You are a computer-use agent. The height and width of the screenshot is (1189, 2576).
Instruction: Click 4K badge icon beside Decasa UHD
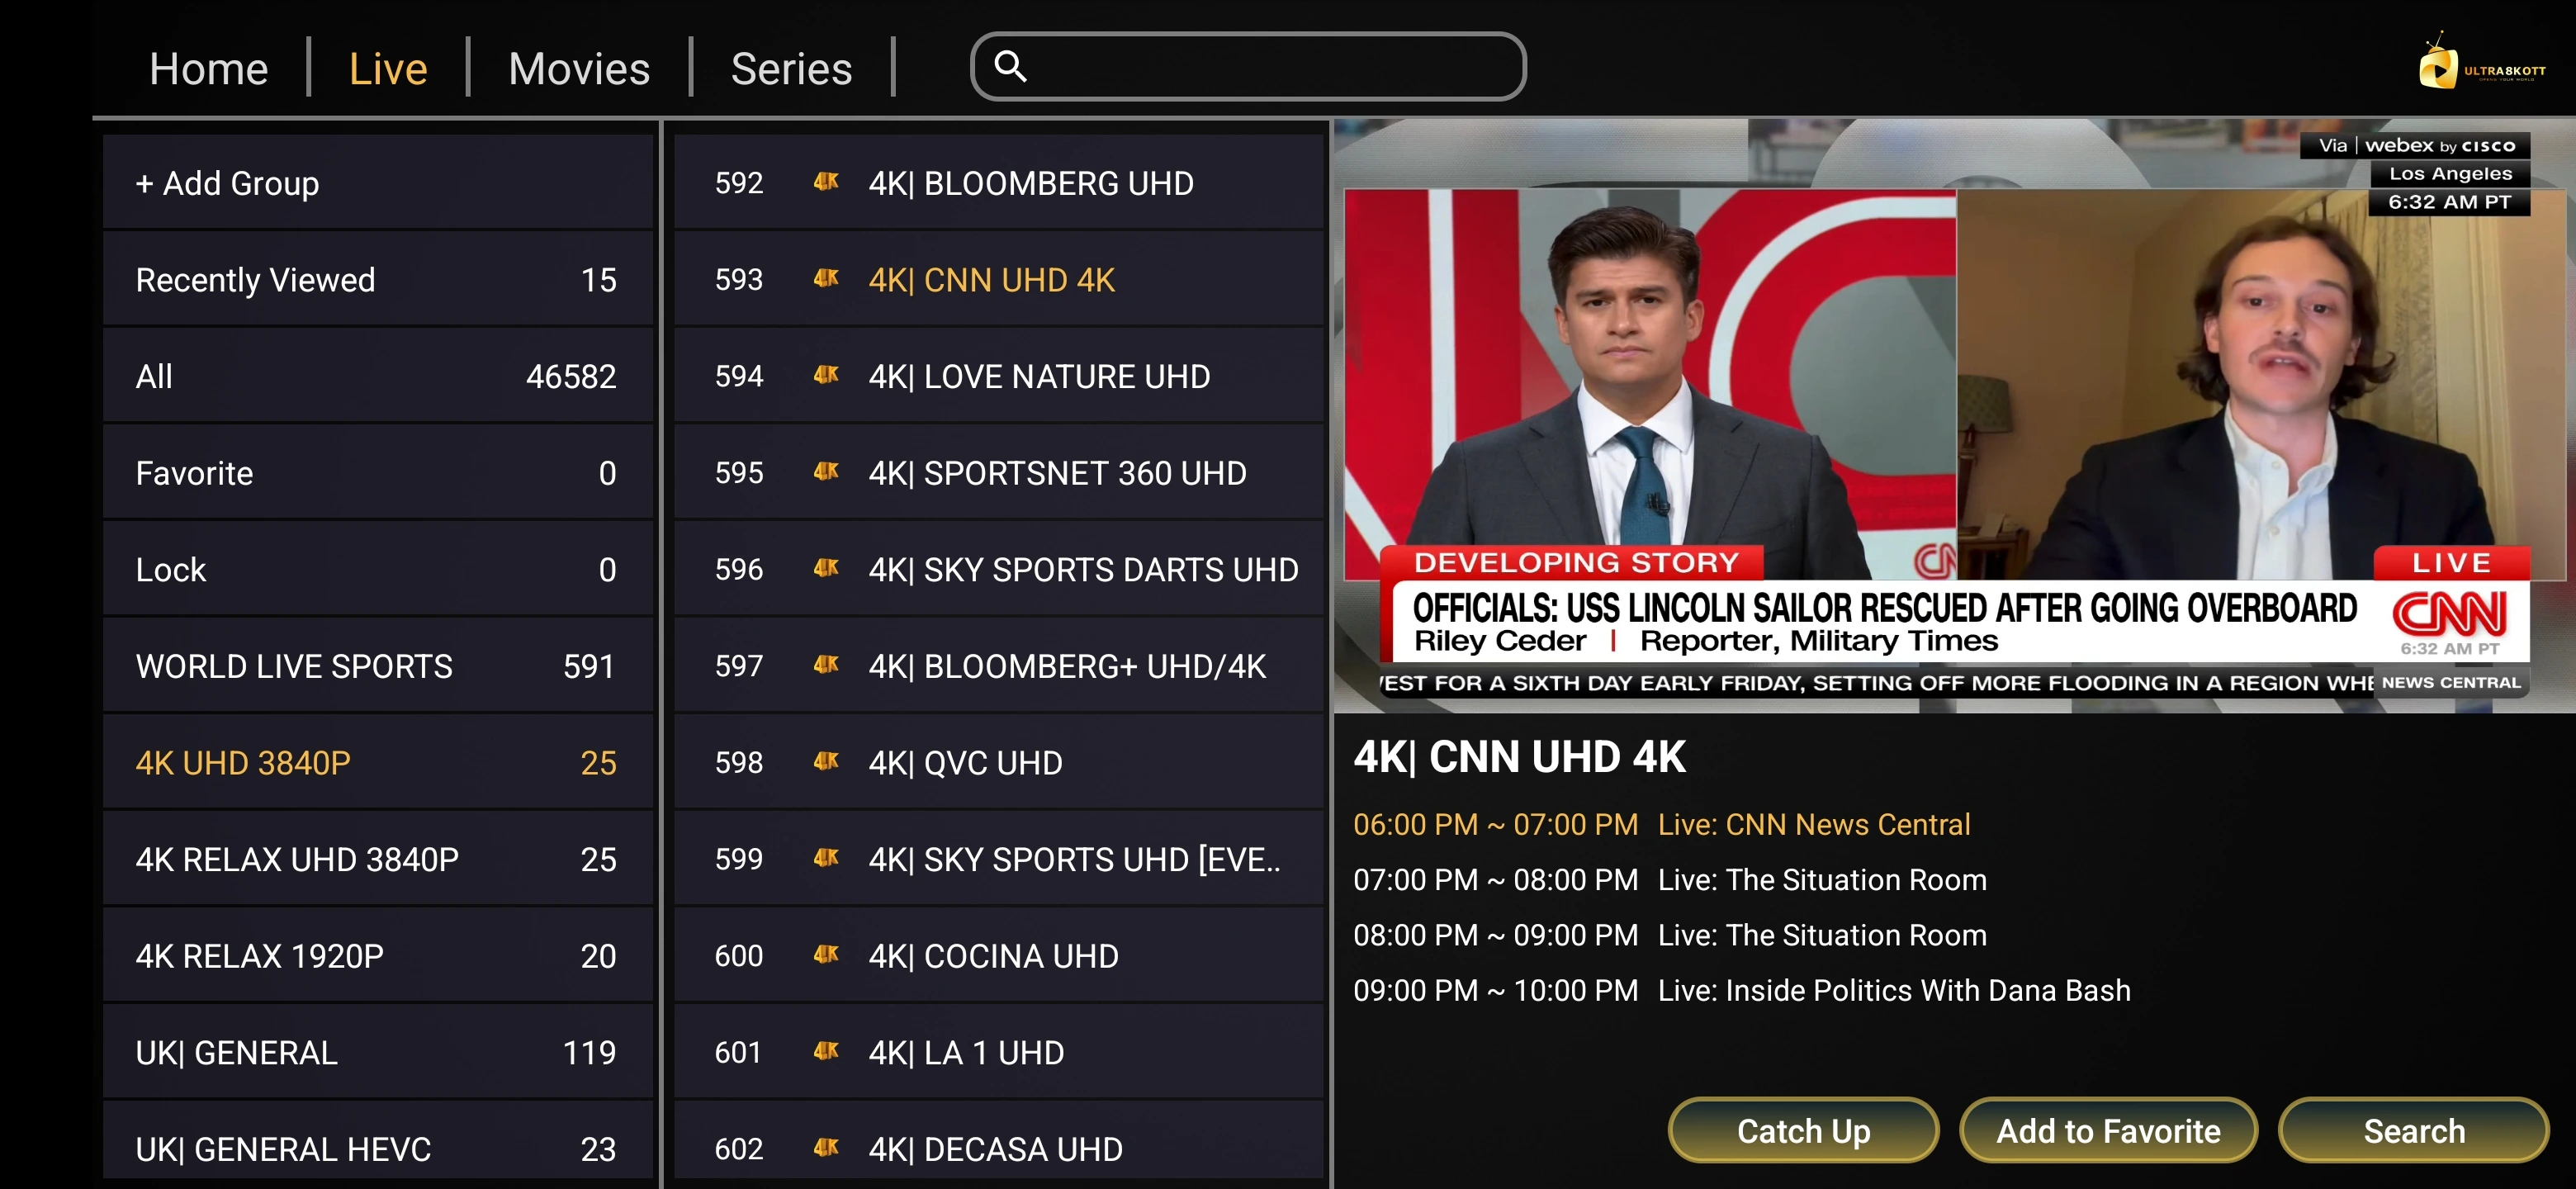pyautogui.click(x=826, y=1148)
